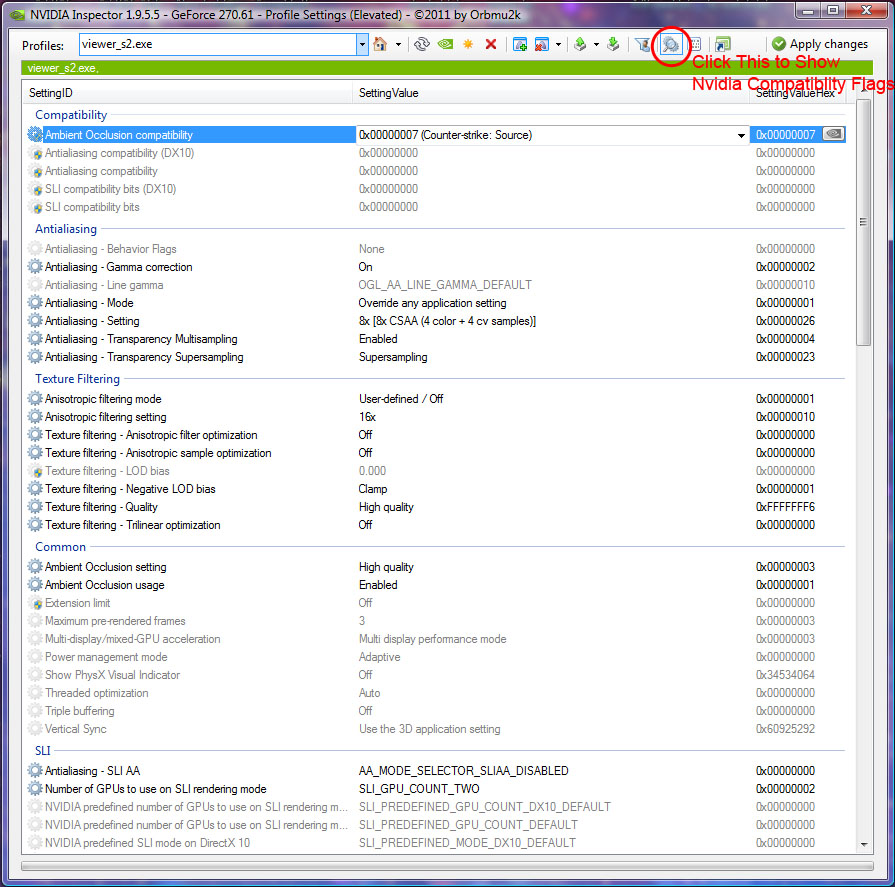Viewport: 895px width, 887px height.
Task: Click the '8x [8x CSAA (4 color + 4 cv samples)]' value
Action: coord(447,321)
